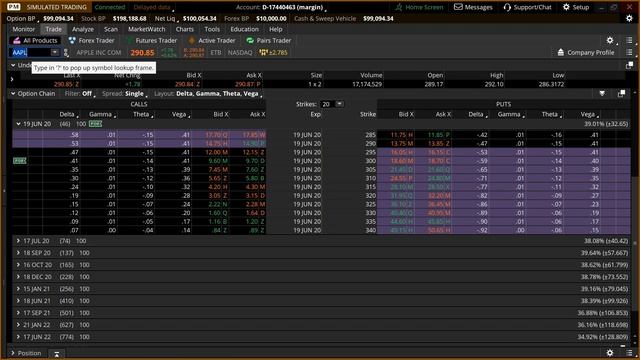The width and height of the screenshot is (640, 360).
Task: Open Company Profile for Apple
Action: (586, 53)
